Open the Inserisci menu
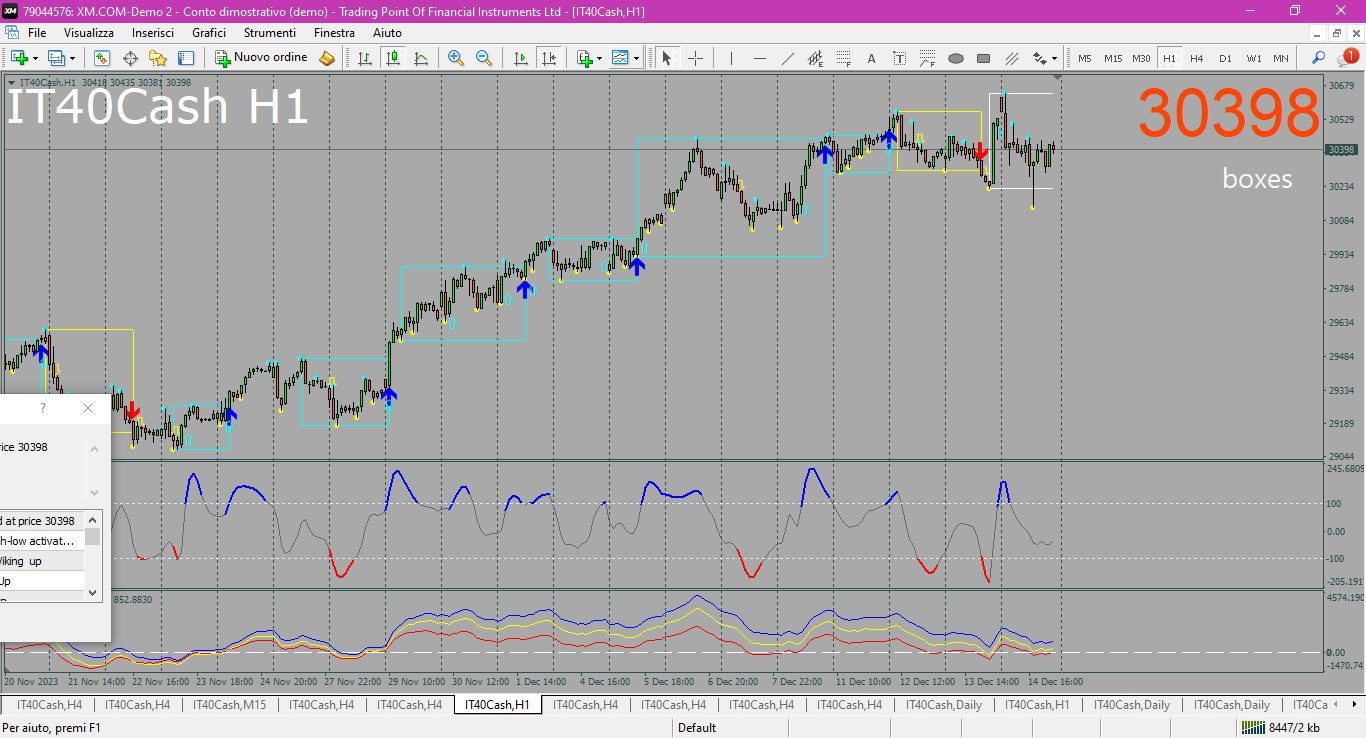 tap(153, 33)
